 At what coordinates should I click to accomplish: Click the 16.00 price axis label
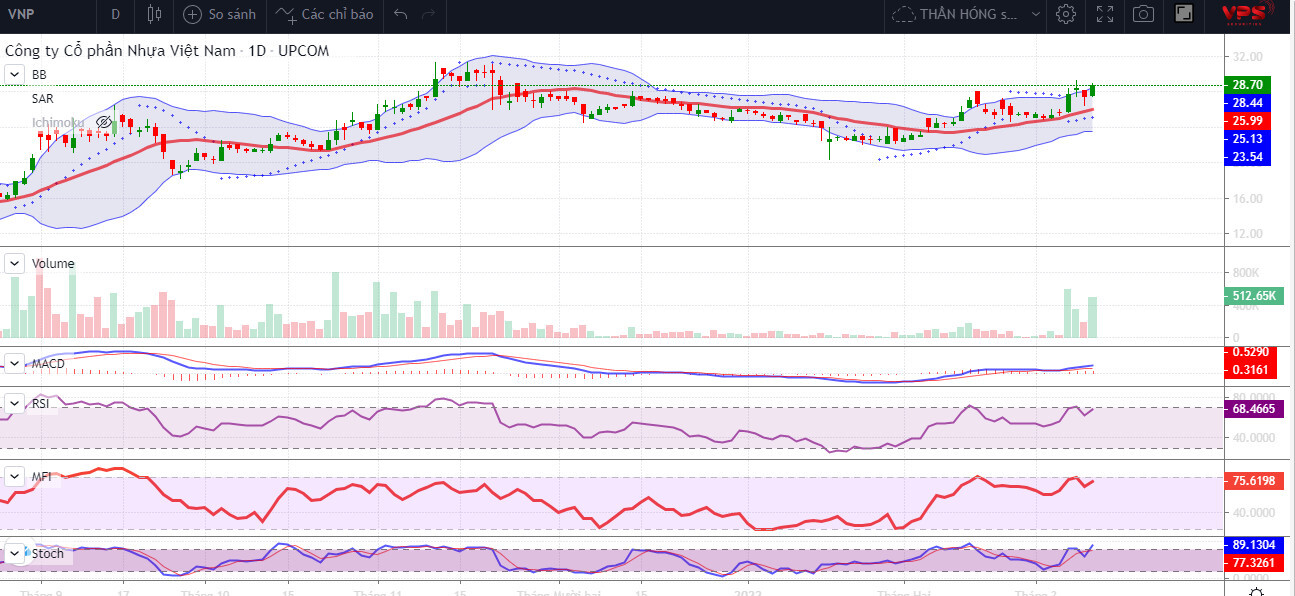[1247, 199]
